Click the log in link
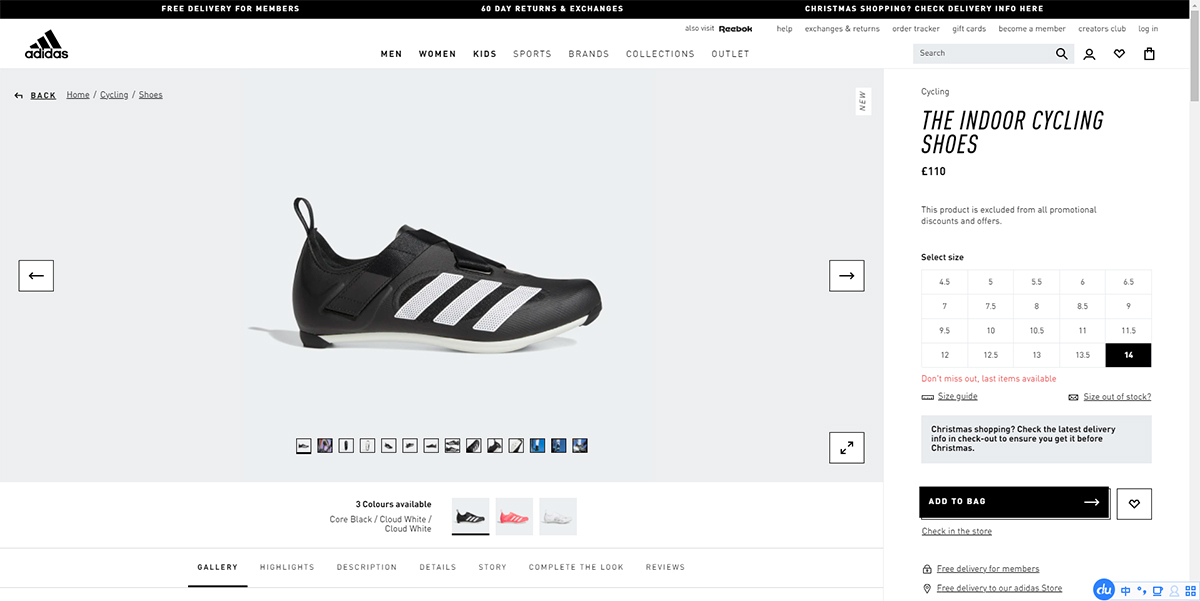The height and width of the screenshot is (601, 1200). click(1148, 29)
